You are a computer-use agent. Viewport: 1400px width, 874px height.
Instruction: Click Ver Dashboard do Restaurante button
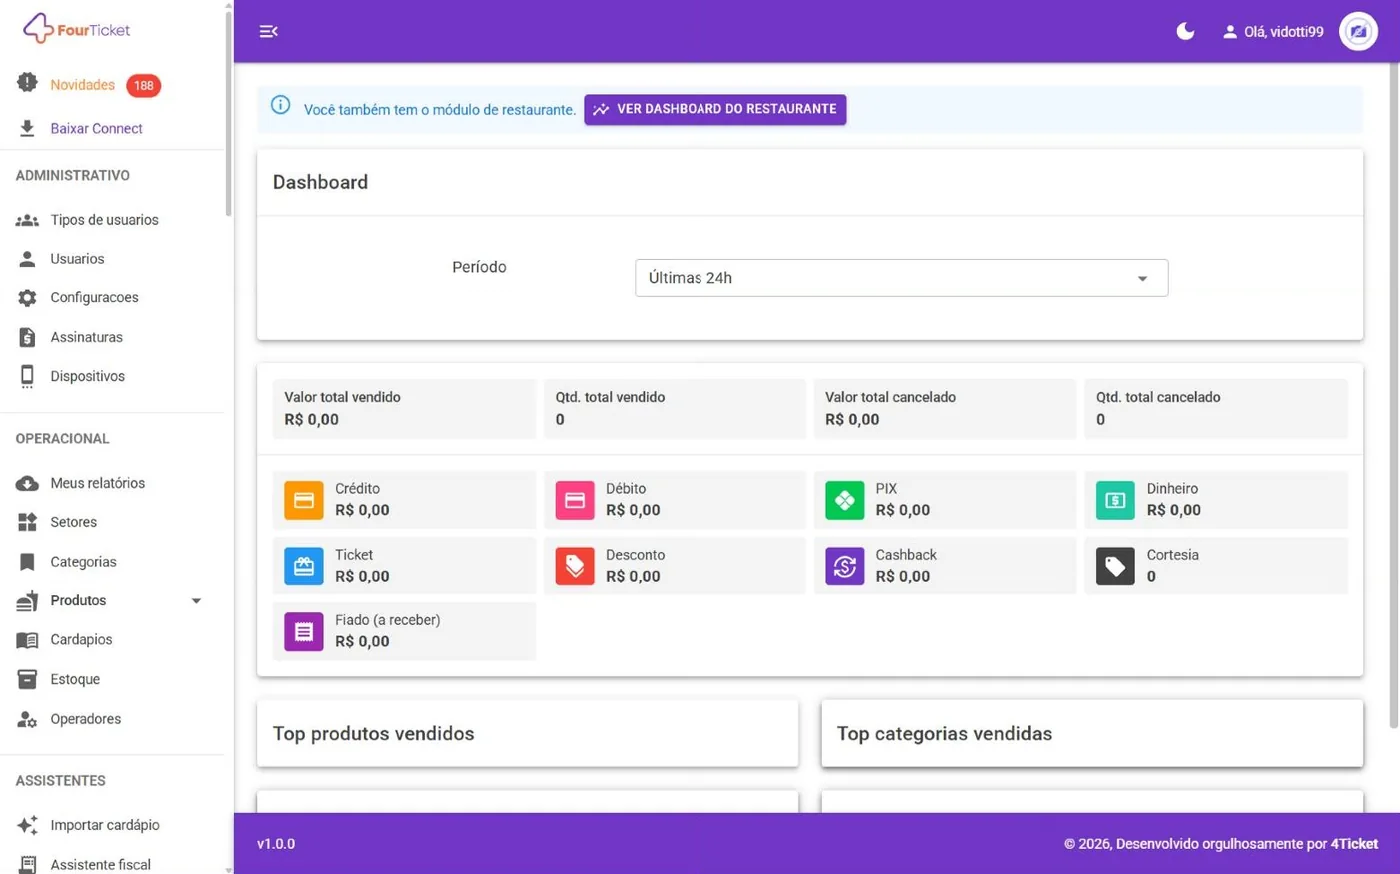(715, 109)
